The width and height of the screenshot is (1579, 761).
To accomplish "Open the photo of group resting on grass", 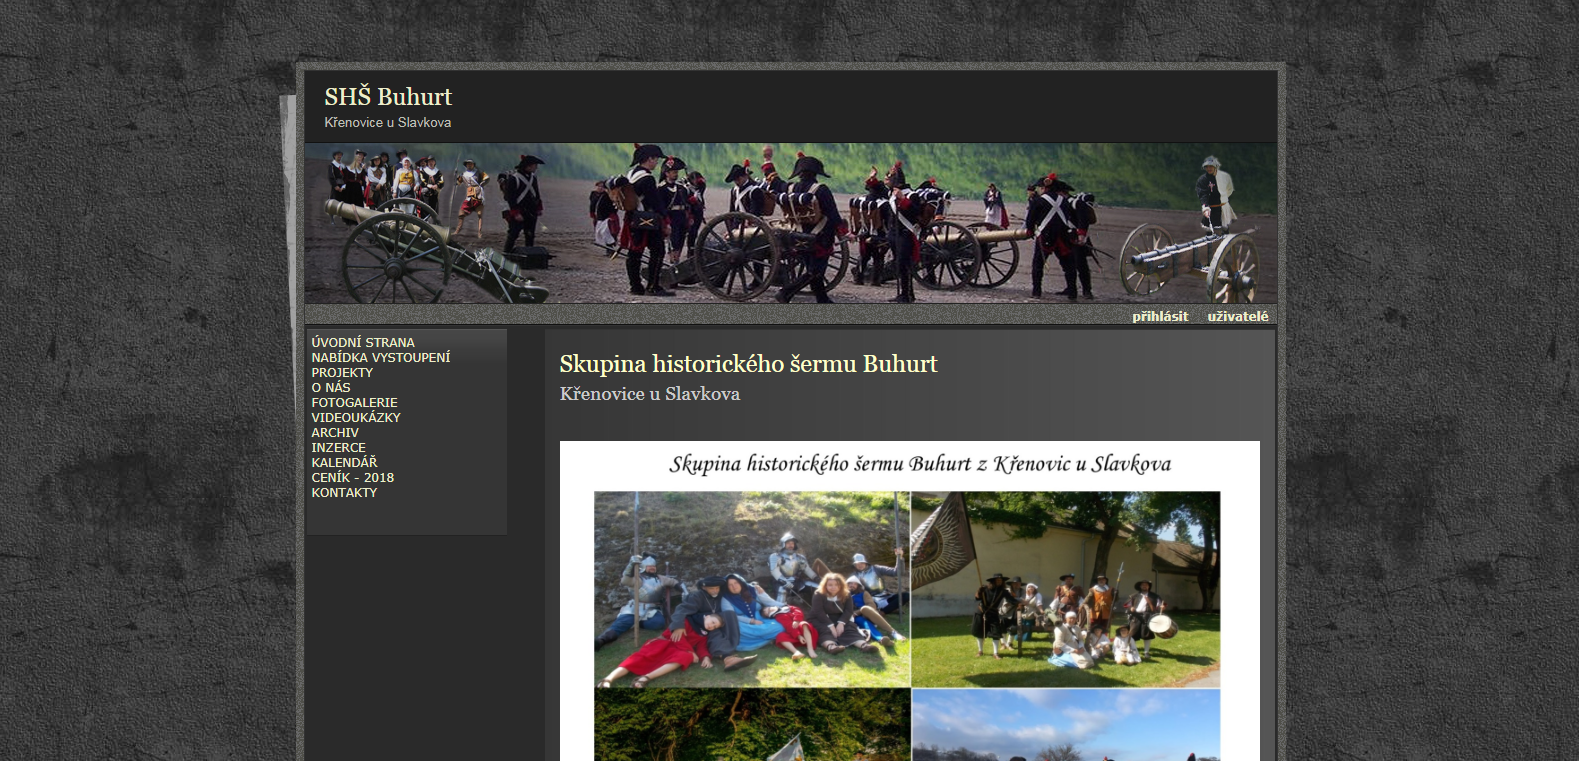I will point(752,589).
